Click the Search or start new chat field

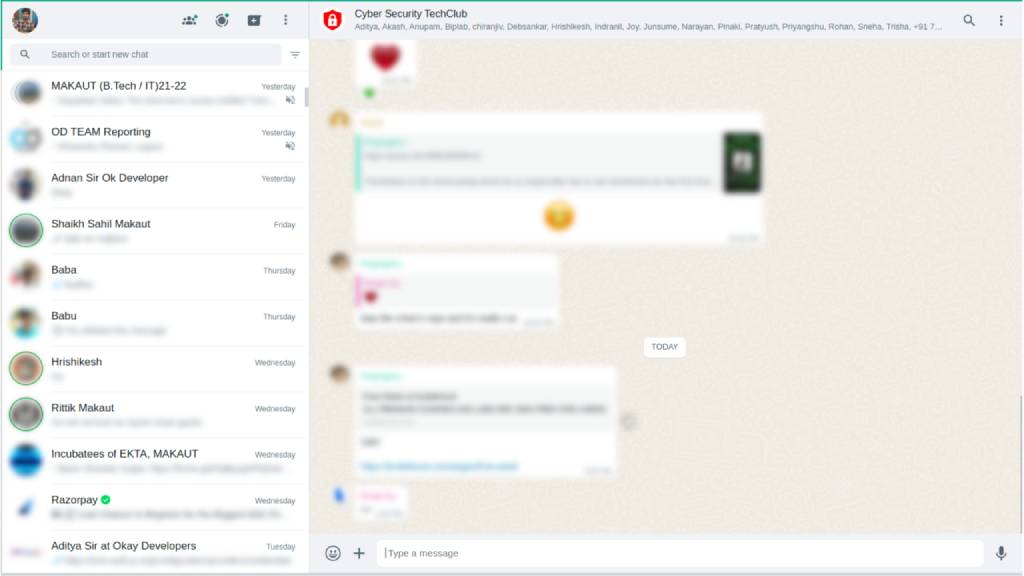(x=160, y=55)
